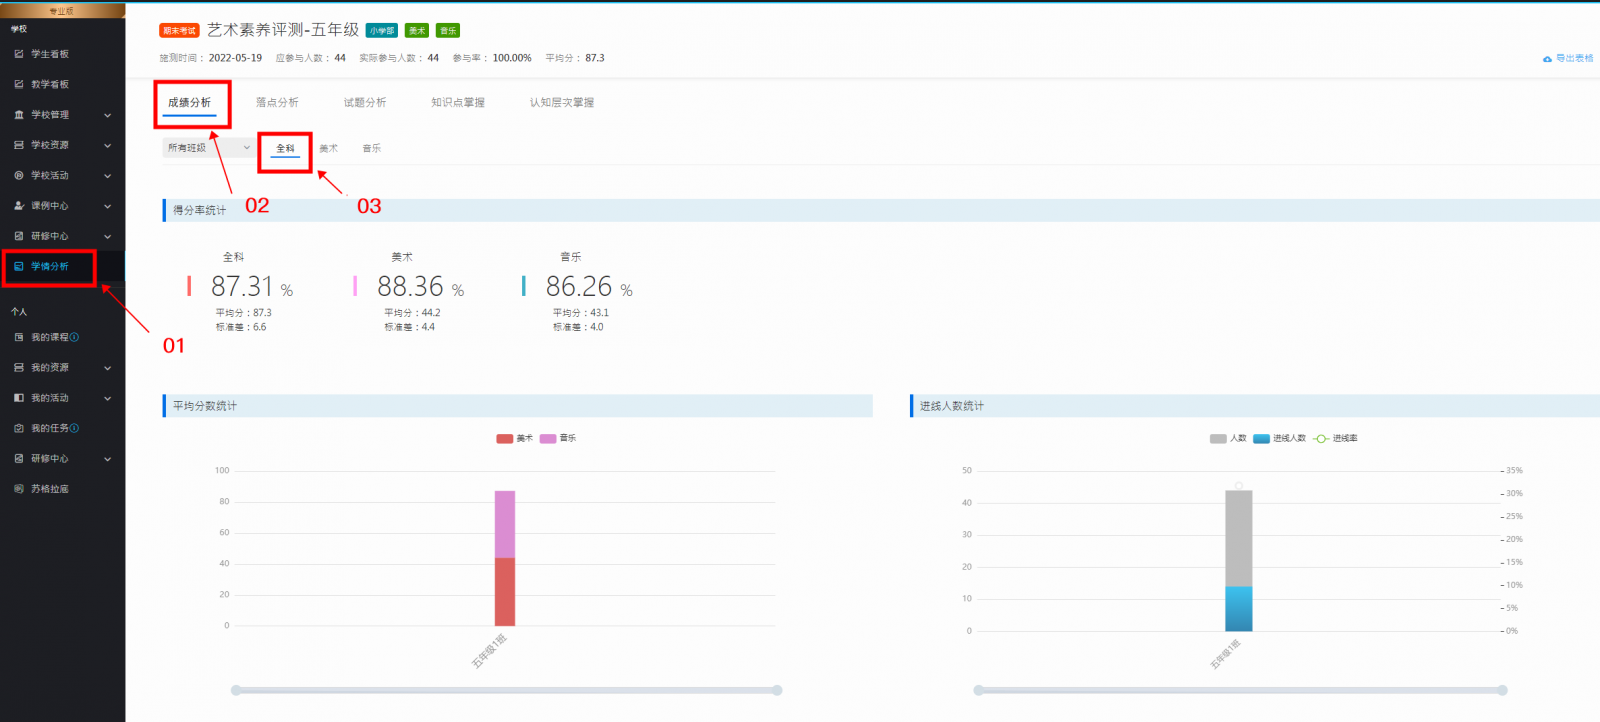Open the 所有班级 class dropdown
This screenshot has height=722, width=1600.
click(x=208, y=148)
